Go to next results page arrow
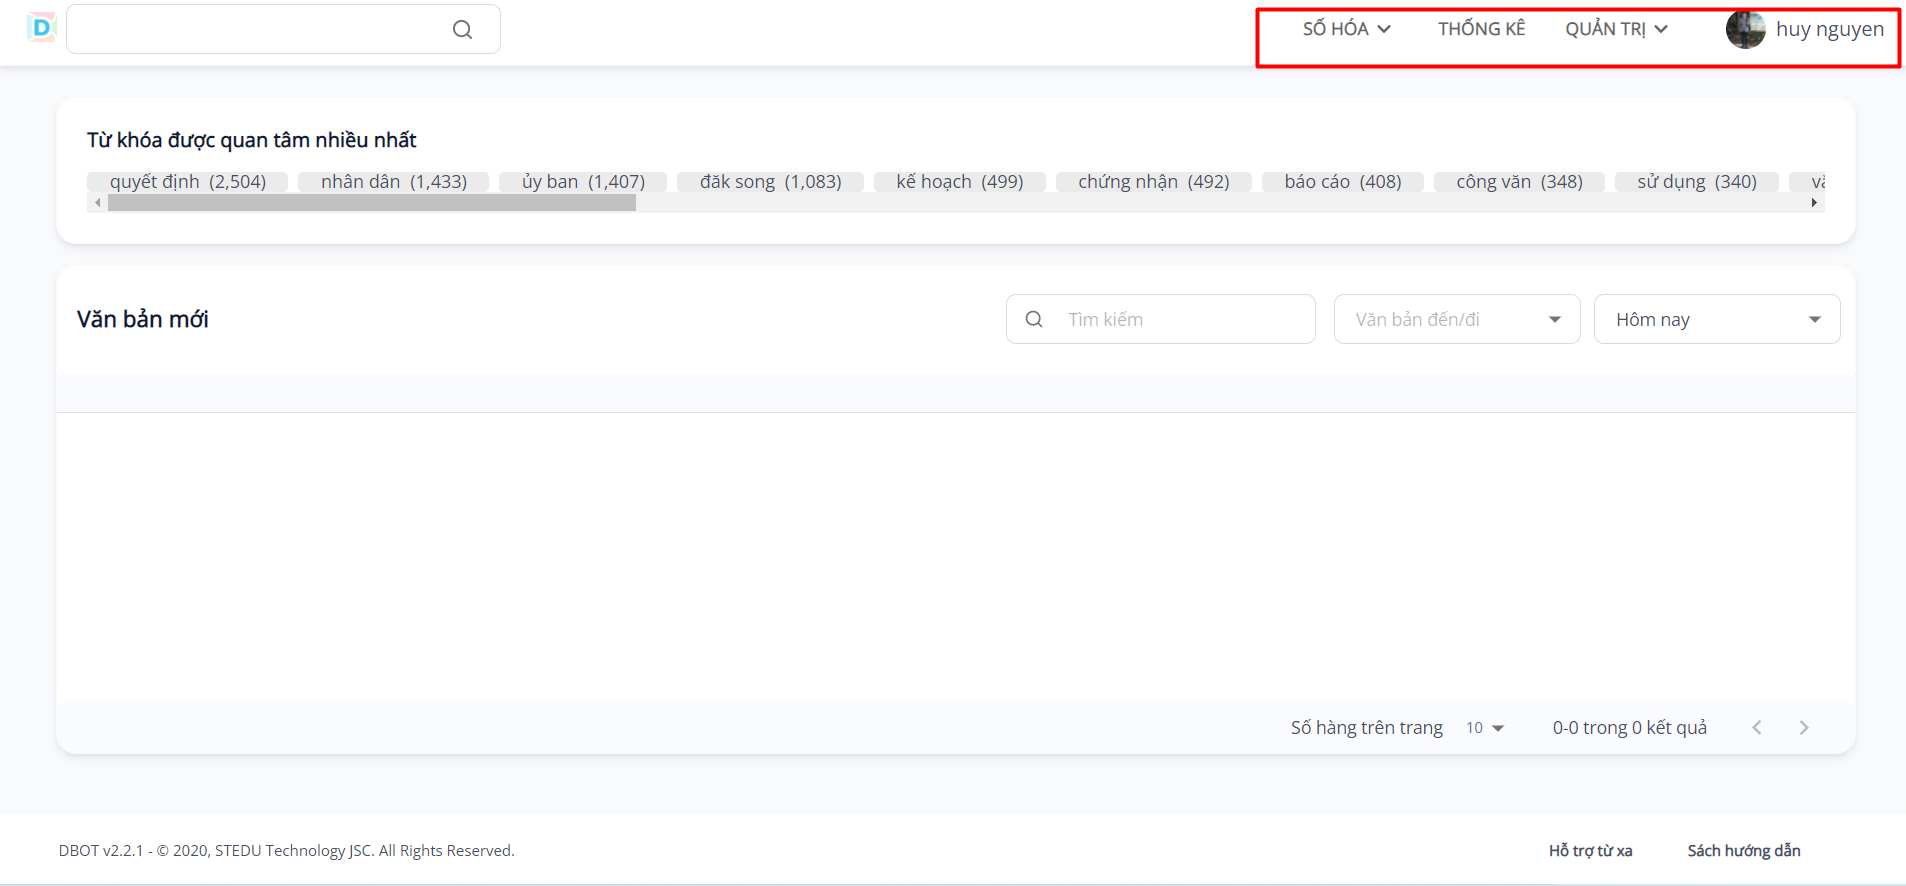Viewport: 1906px width, 886px height. (1804, 728)
